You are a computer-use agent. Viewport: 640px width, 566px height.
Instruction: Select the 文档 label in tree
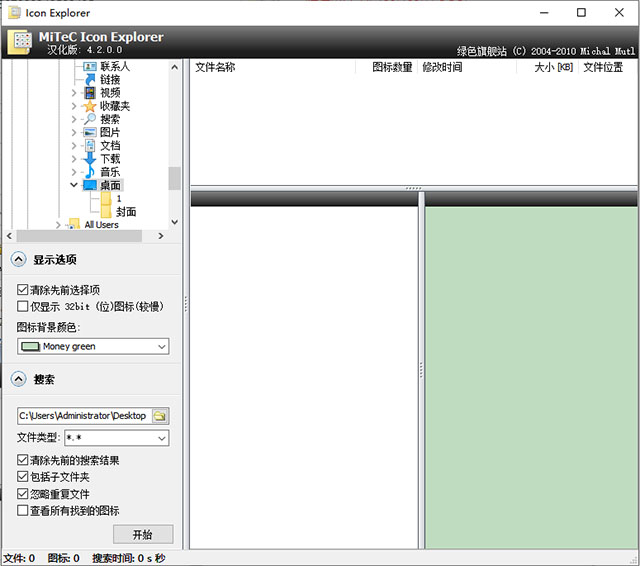coord(110,146)
